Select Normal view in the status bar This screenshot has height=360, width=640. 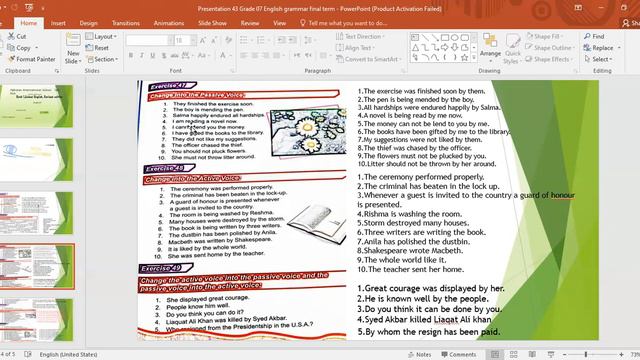tap(495, 354)
